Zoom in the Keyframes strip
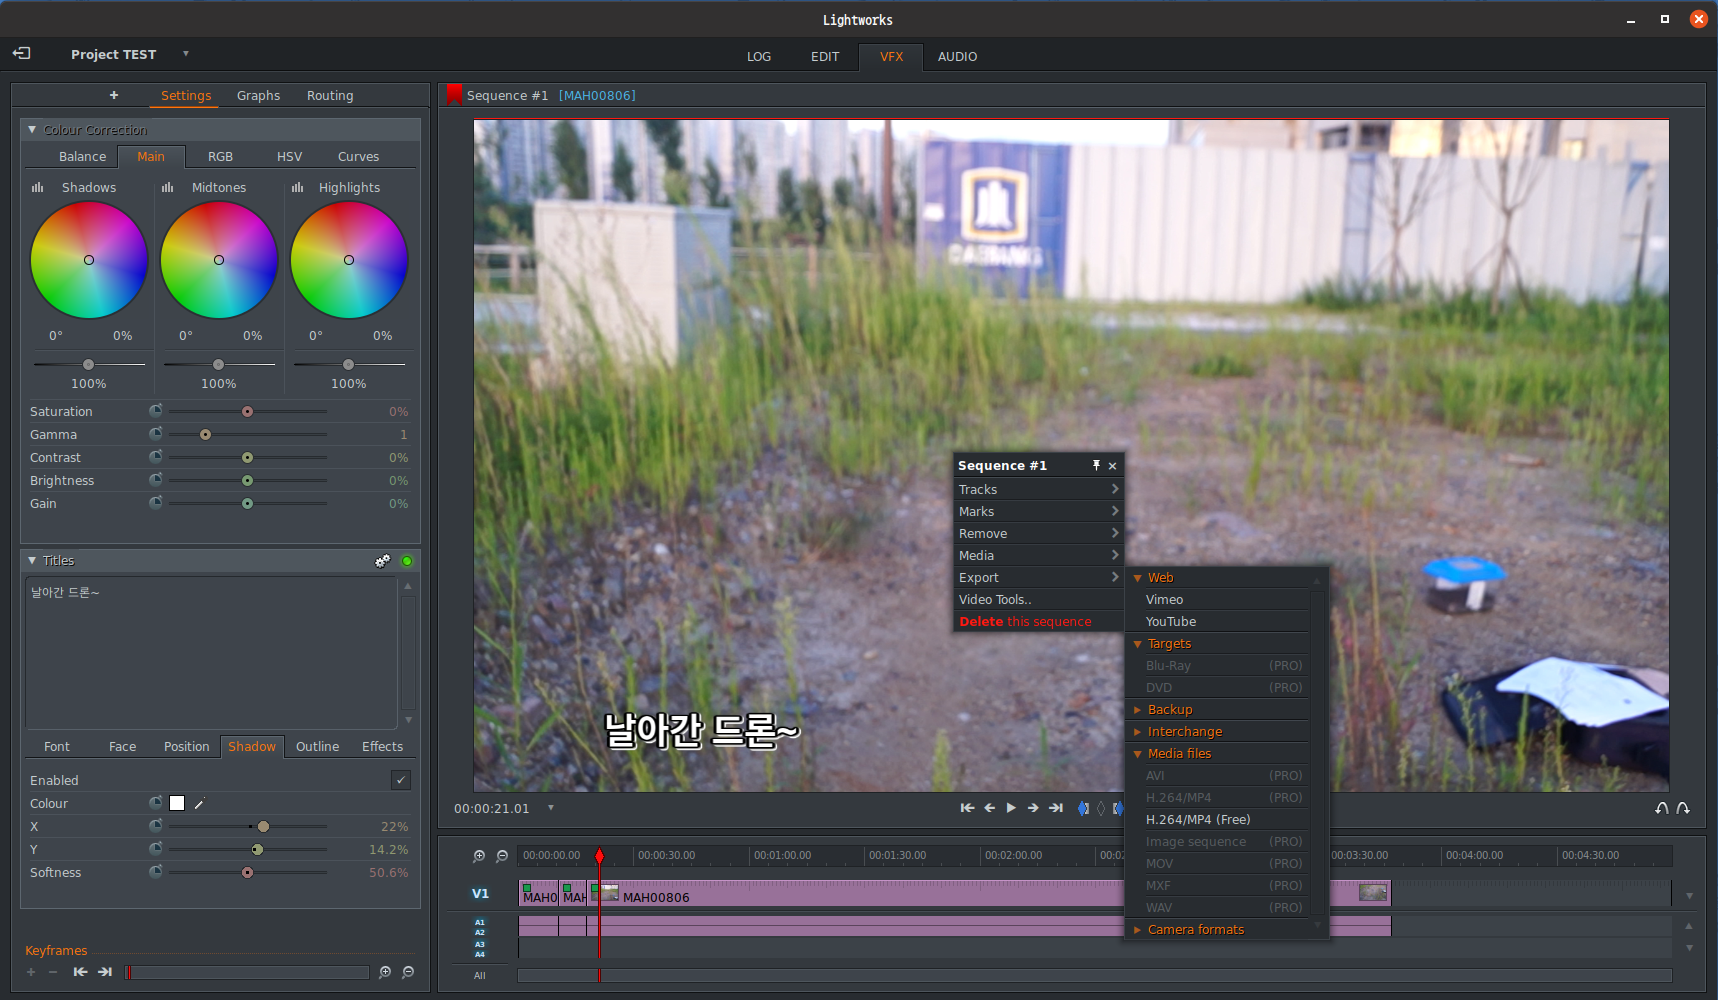The width and height of the screenshot is (1718, 1000). click(385, 972)
